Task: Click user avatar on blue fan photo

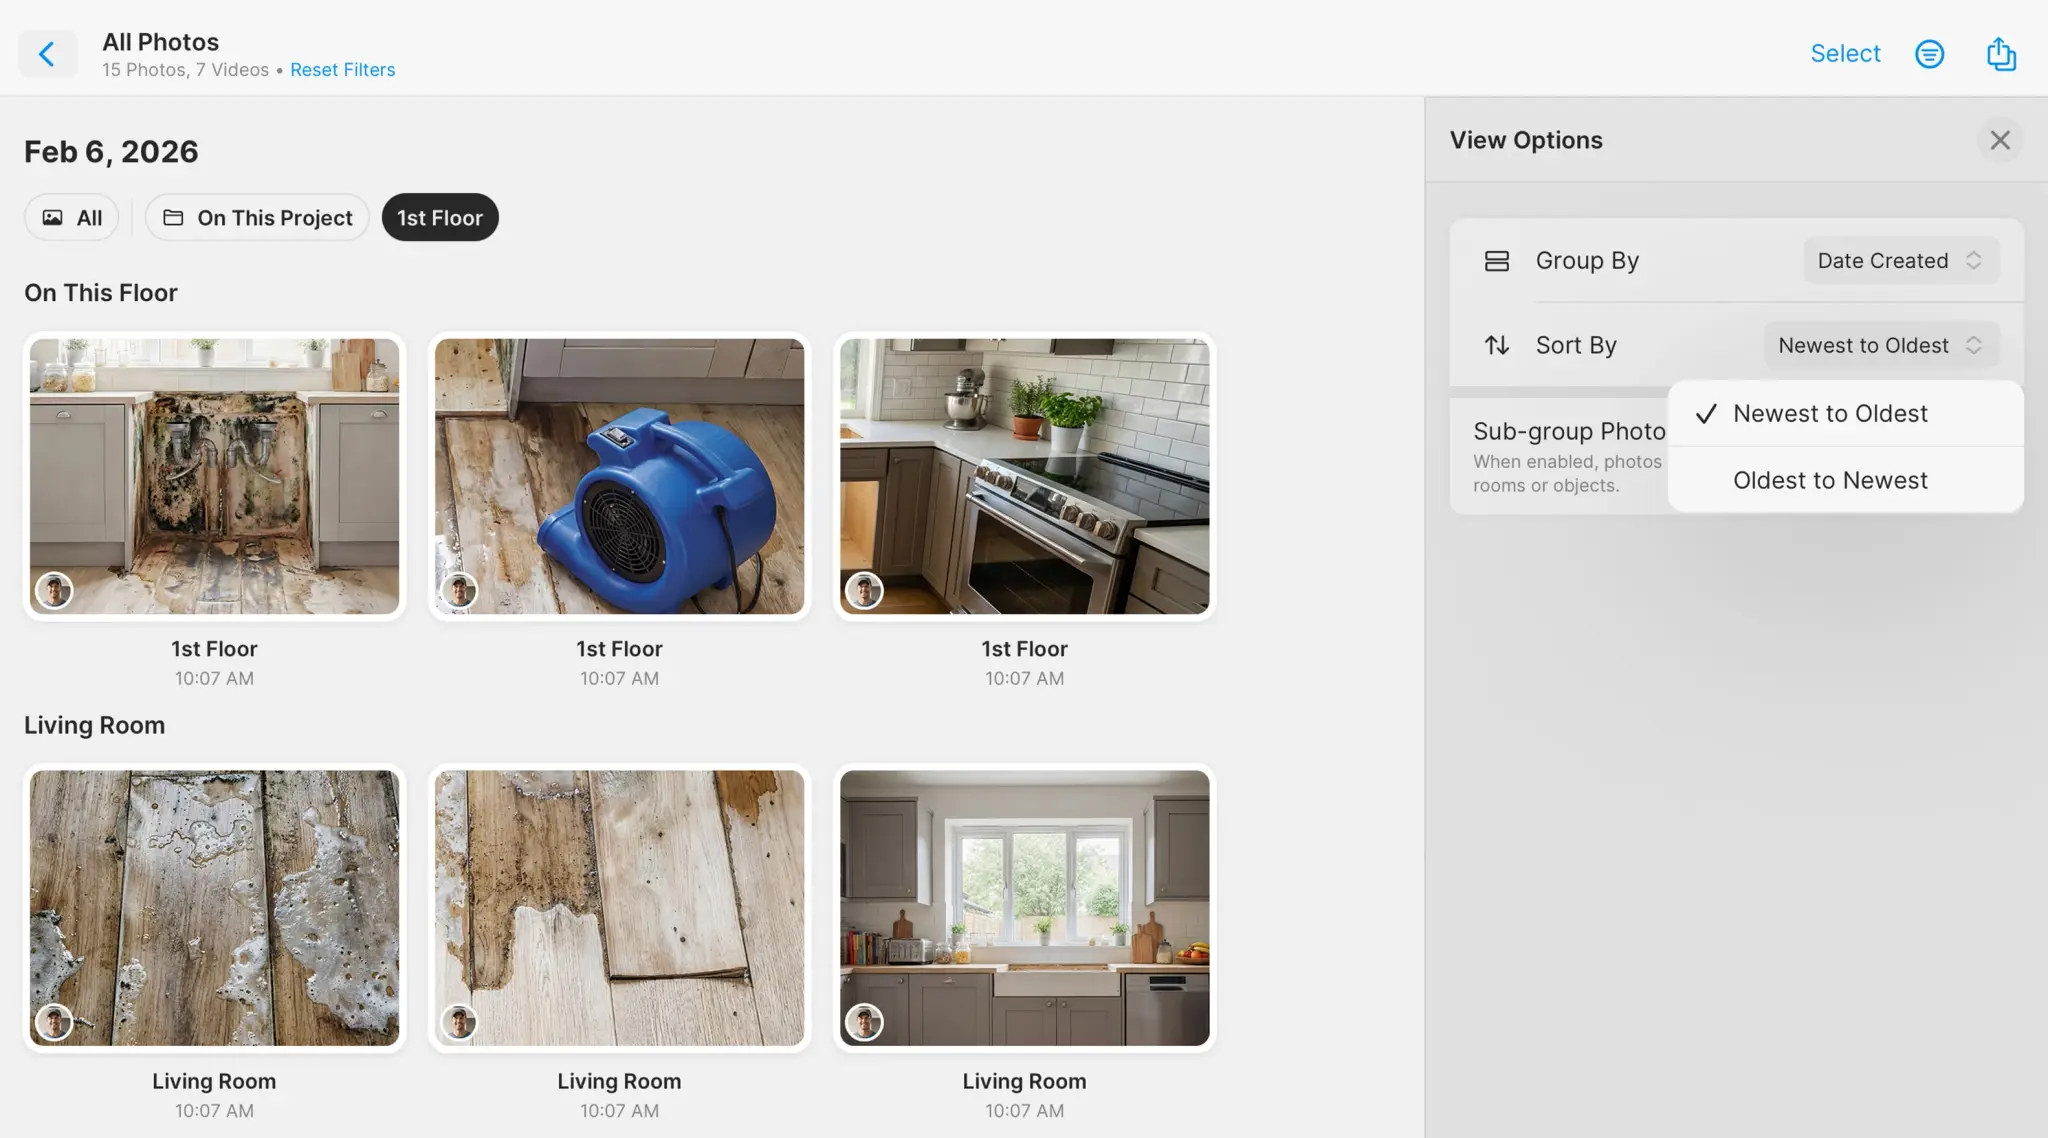Action: 459,591
